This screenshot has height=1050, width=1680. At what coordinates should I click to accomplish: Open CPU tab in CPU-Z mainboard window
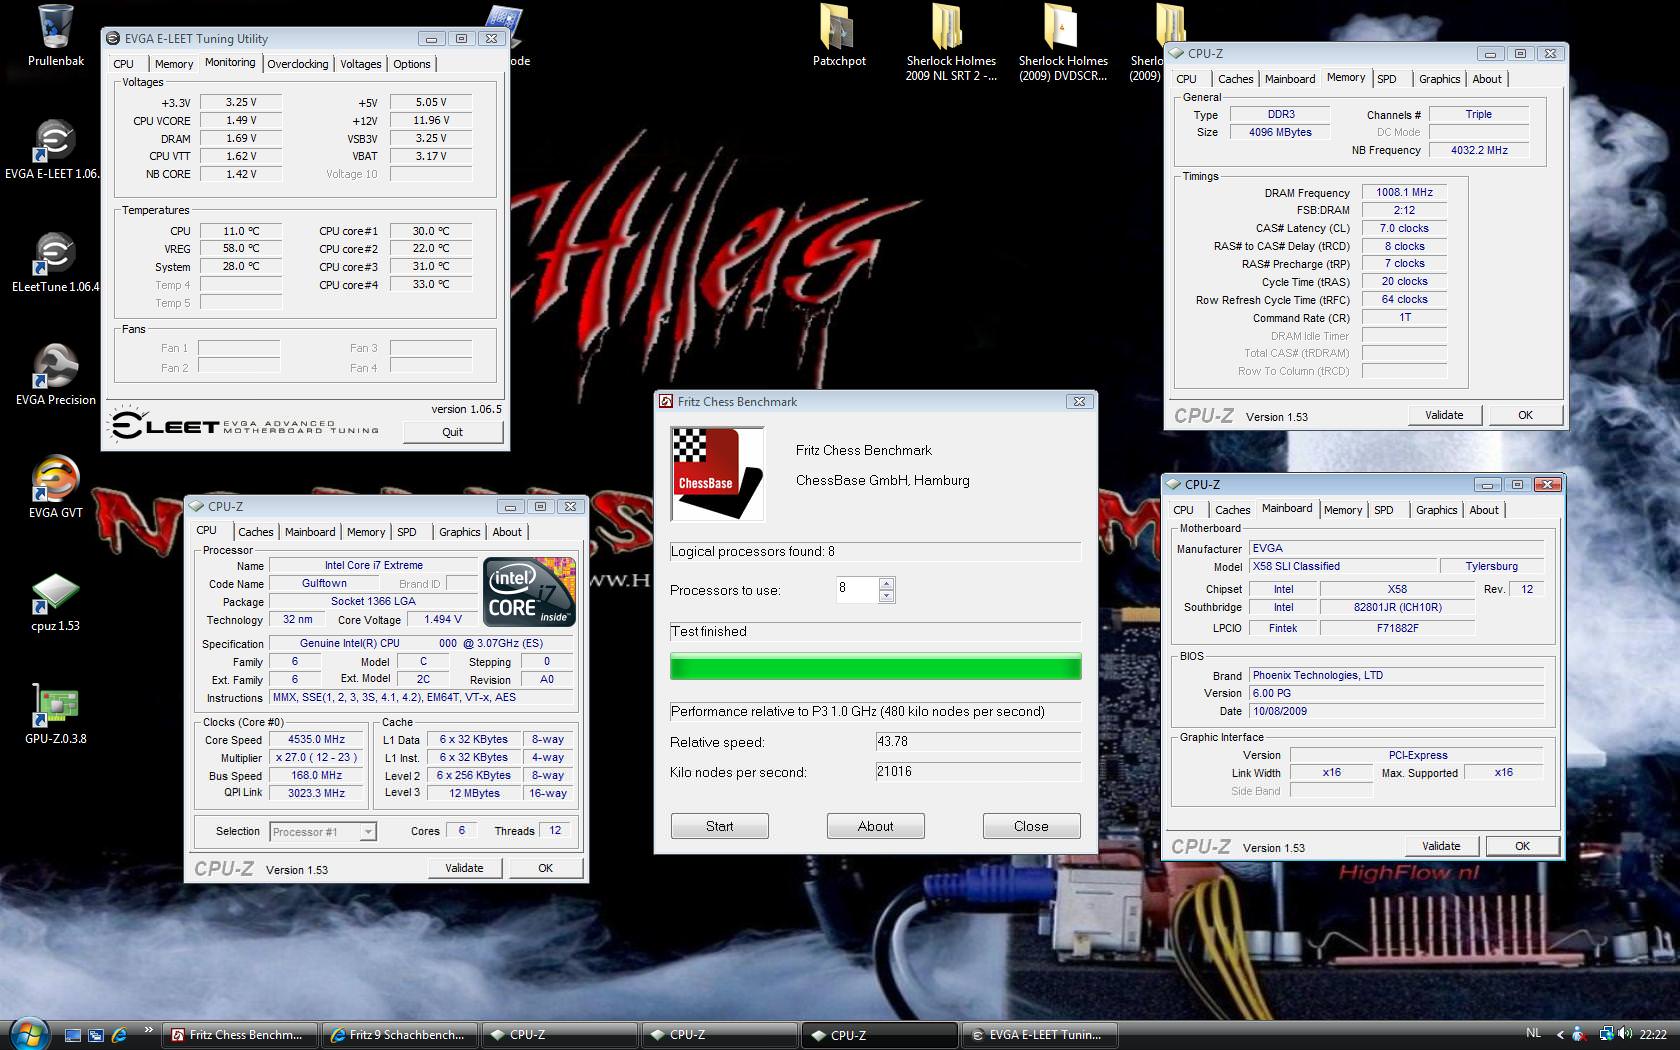[1184, 510]
